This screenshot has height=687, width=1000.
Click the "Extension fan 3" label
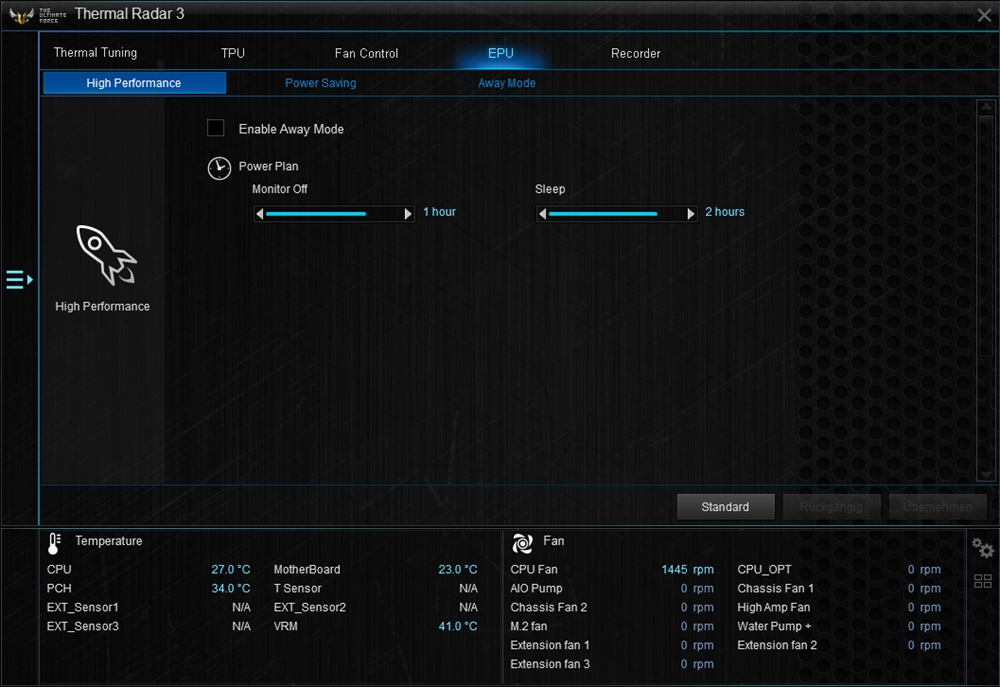550,664
